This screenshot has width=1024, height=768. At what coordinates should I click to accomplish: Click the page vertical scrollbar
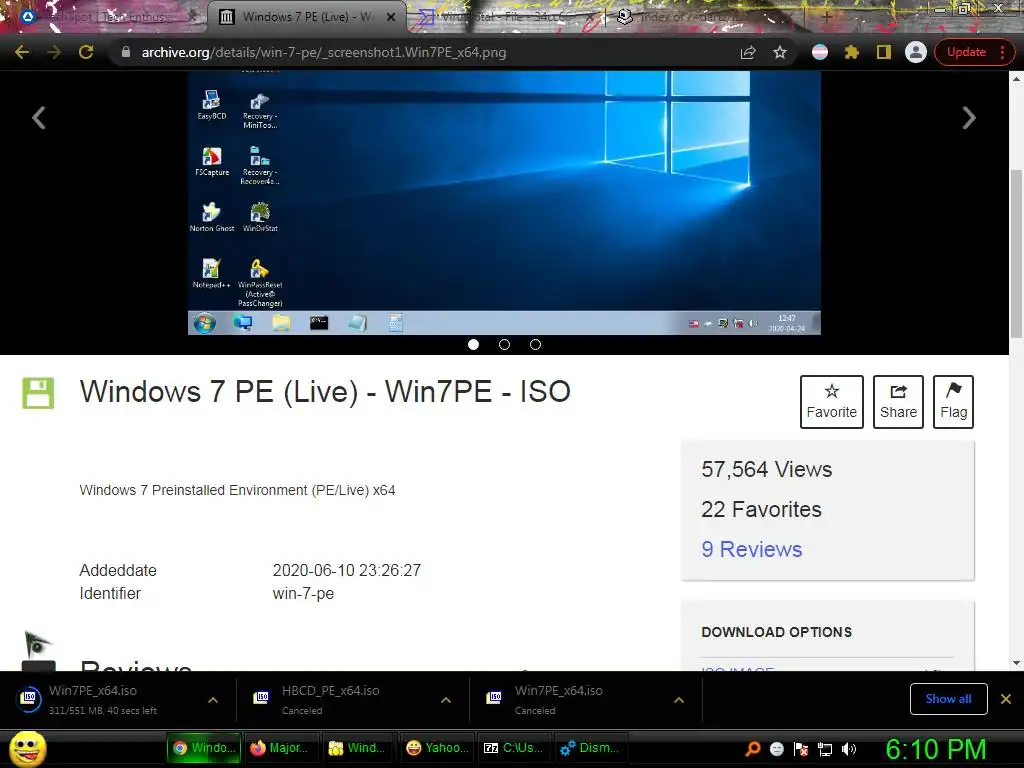(1016, 255)
